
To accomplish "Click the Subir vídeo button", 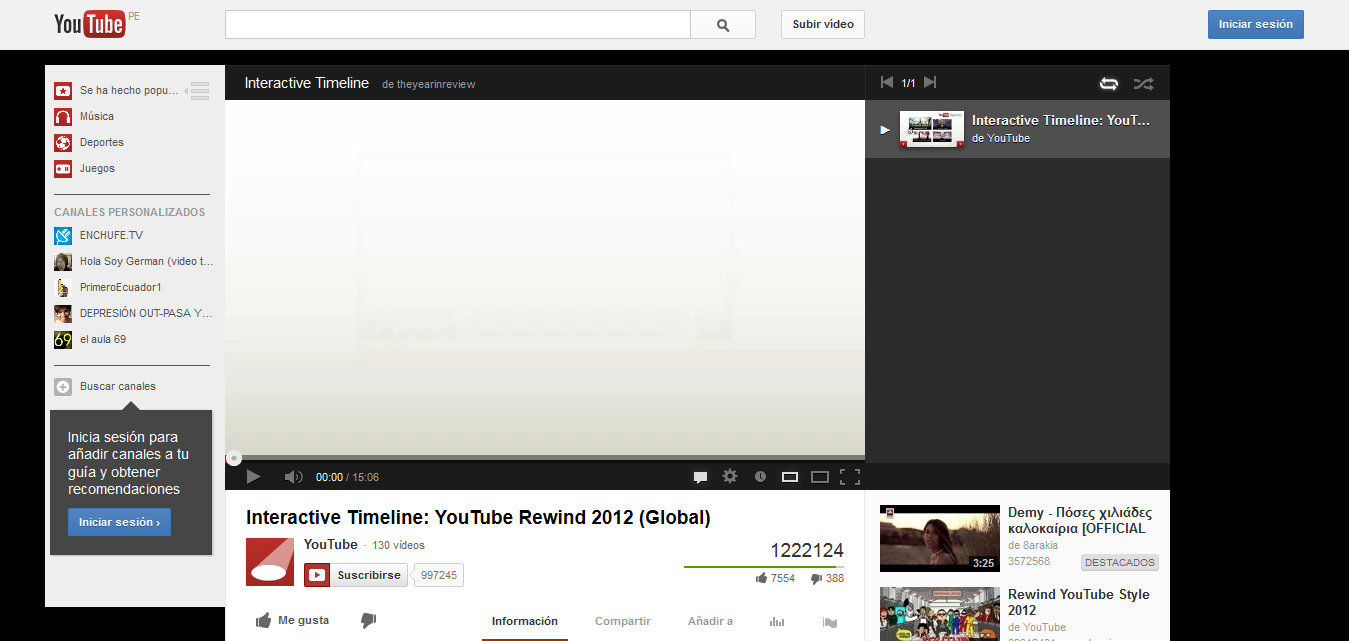I will coord(823,24).
